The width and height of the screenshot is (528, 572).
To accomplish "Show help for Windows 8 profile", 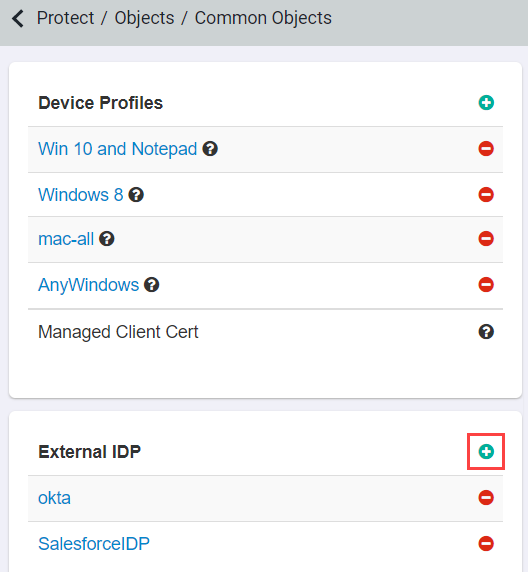I will pyautogui.click(x=136, y=195).
